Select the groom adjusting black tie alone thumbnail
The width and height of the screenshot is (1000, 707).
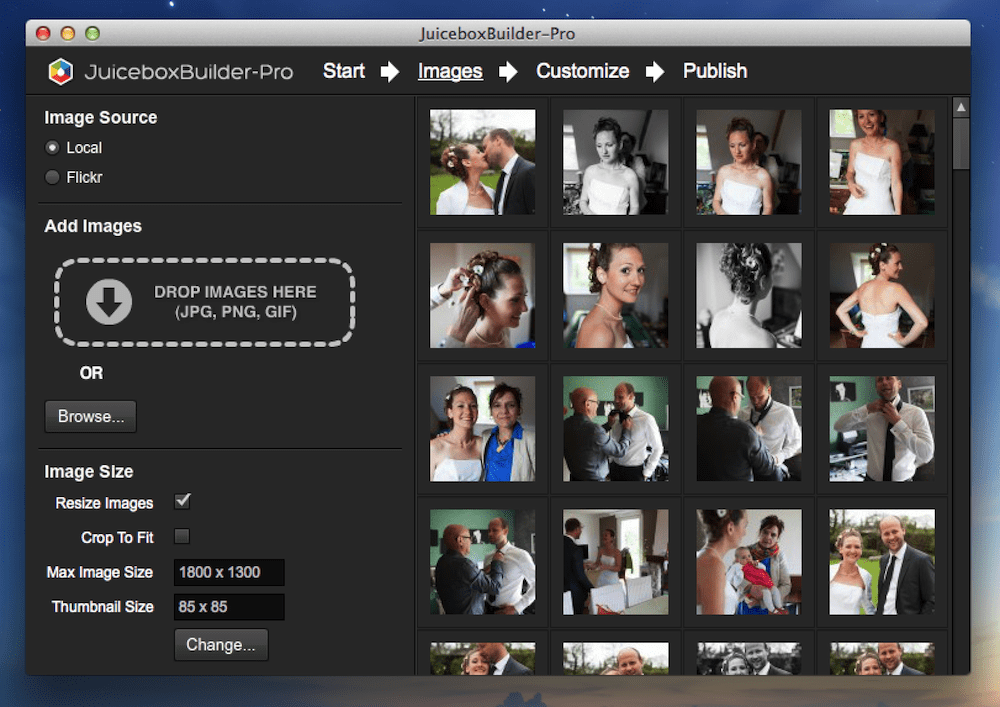coord(882,428)
